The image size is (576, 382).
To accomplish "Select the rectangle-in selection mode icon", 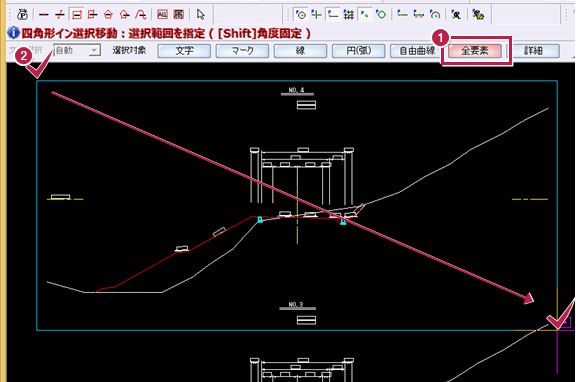I will coord(77,15).
